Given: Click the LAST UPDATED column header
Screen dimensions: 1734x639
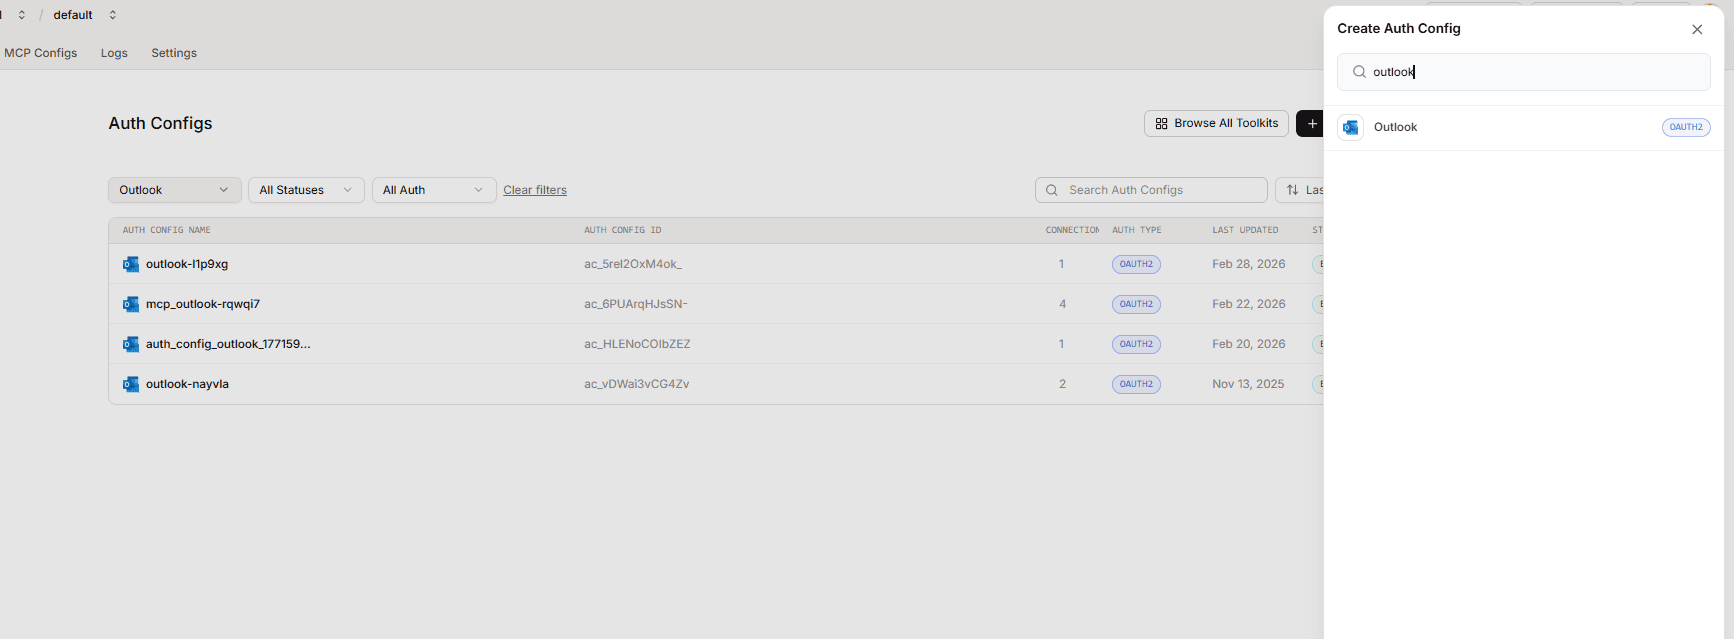Looking at the screenshot, I should coord(1245,230).
